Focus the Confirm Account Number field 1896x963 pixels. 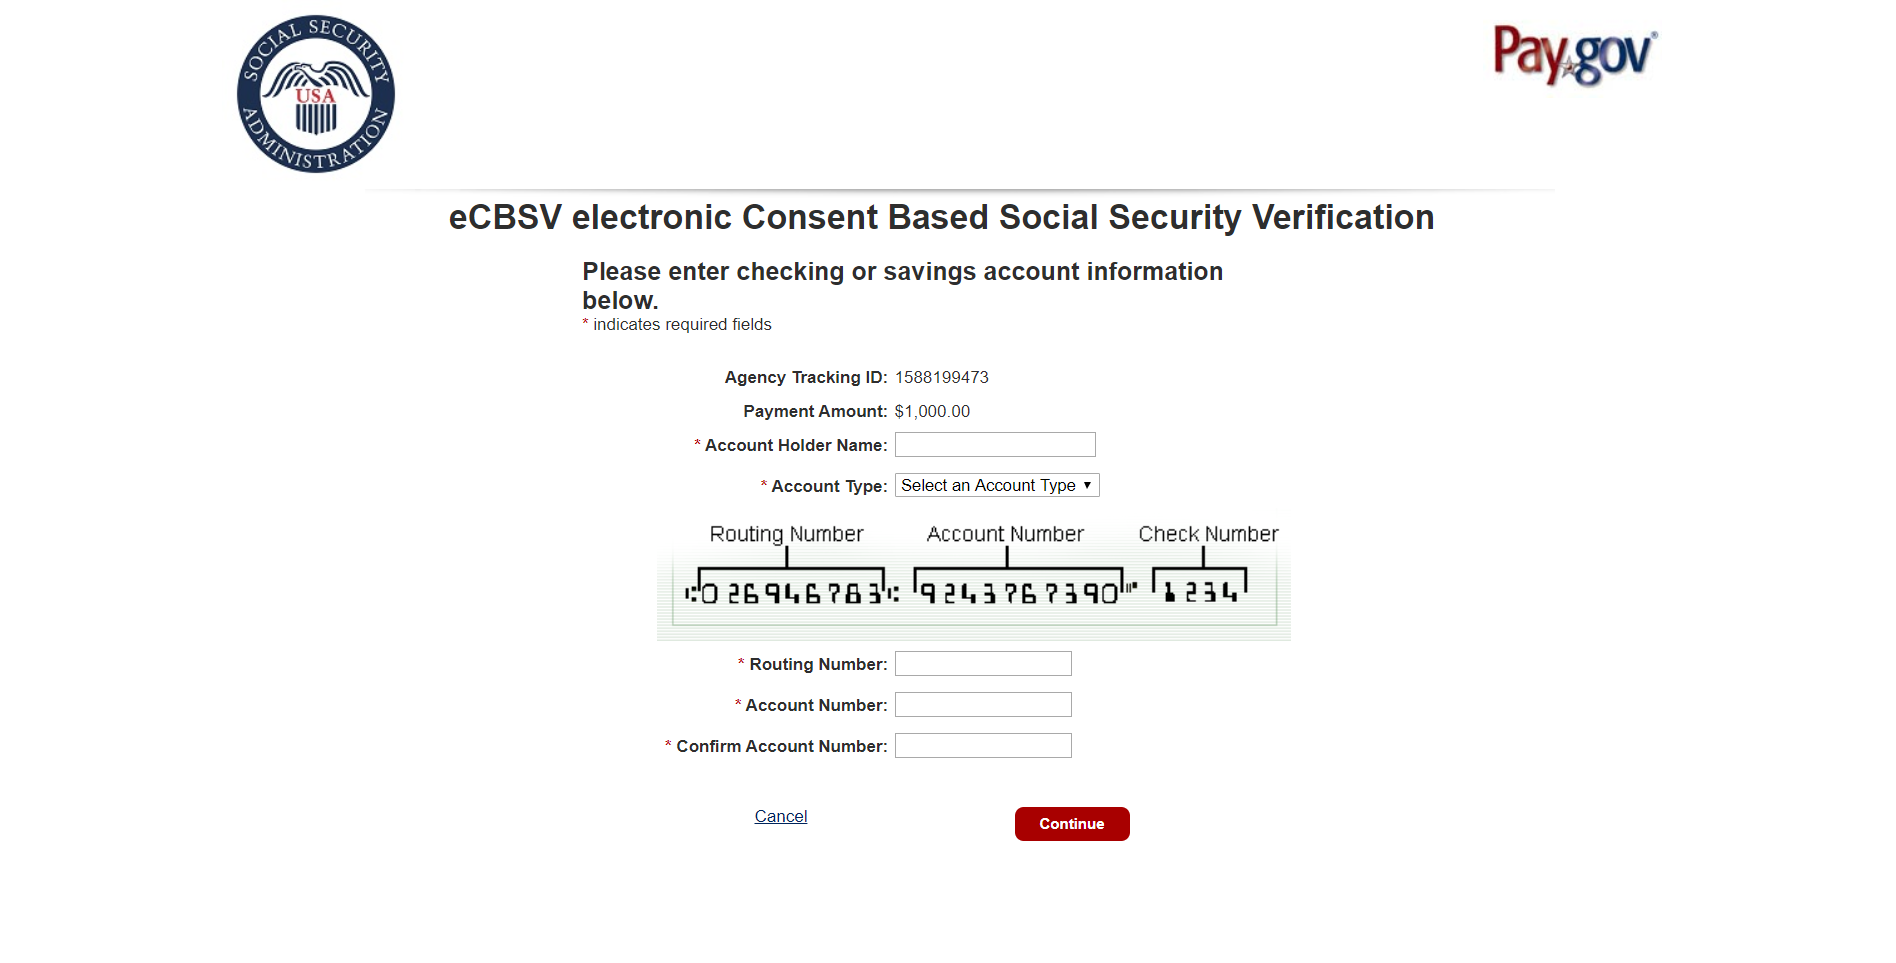[983, 746]
